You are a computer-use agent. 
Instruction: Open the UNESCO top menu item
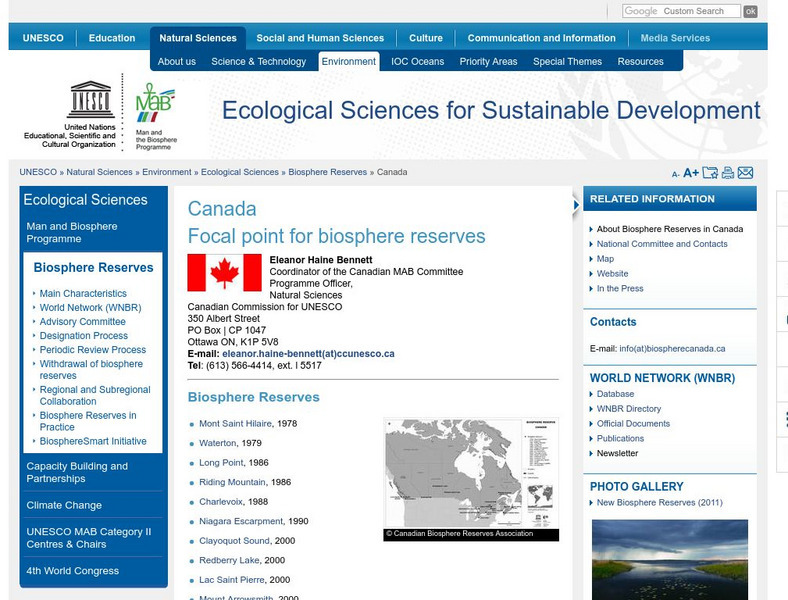click(x=43, y=38)
